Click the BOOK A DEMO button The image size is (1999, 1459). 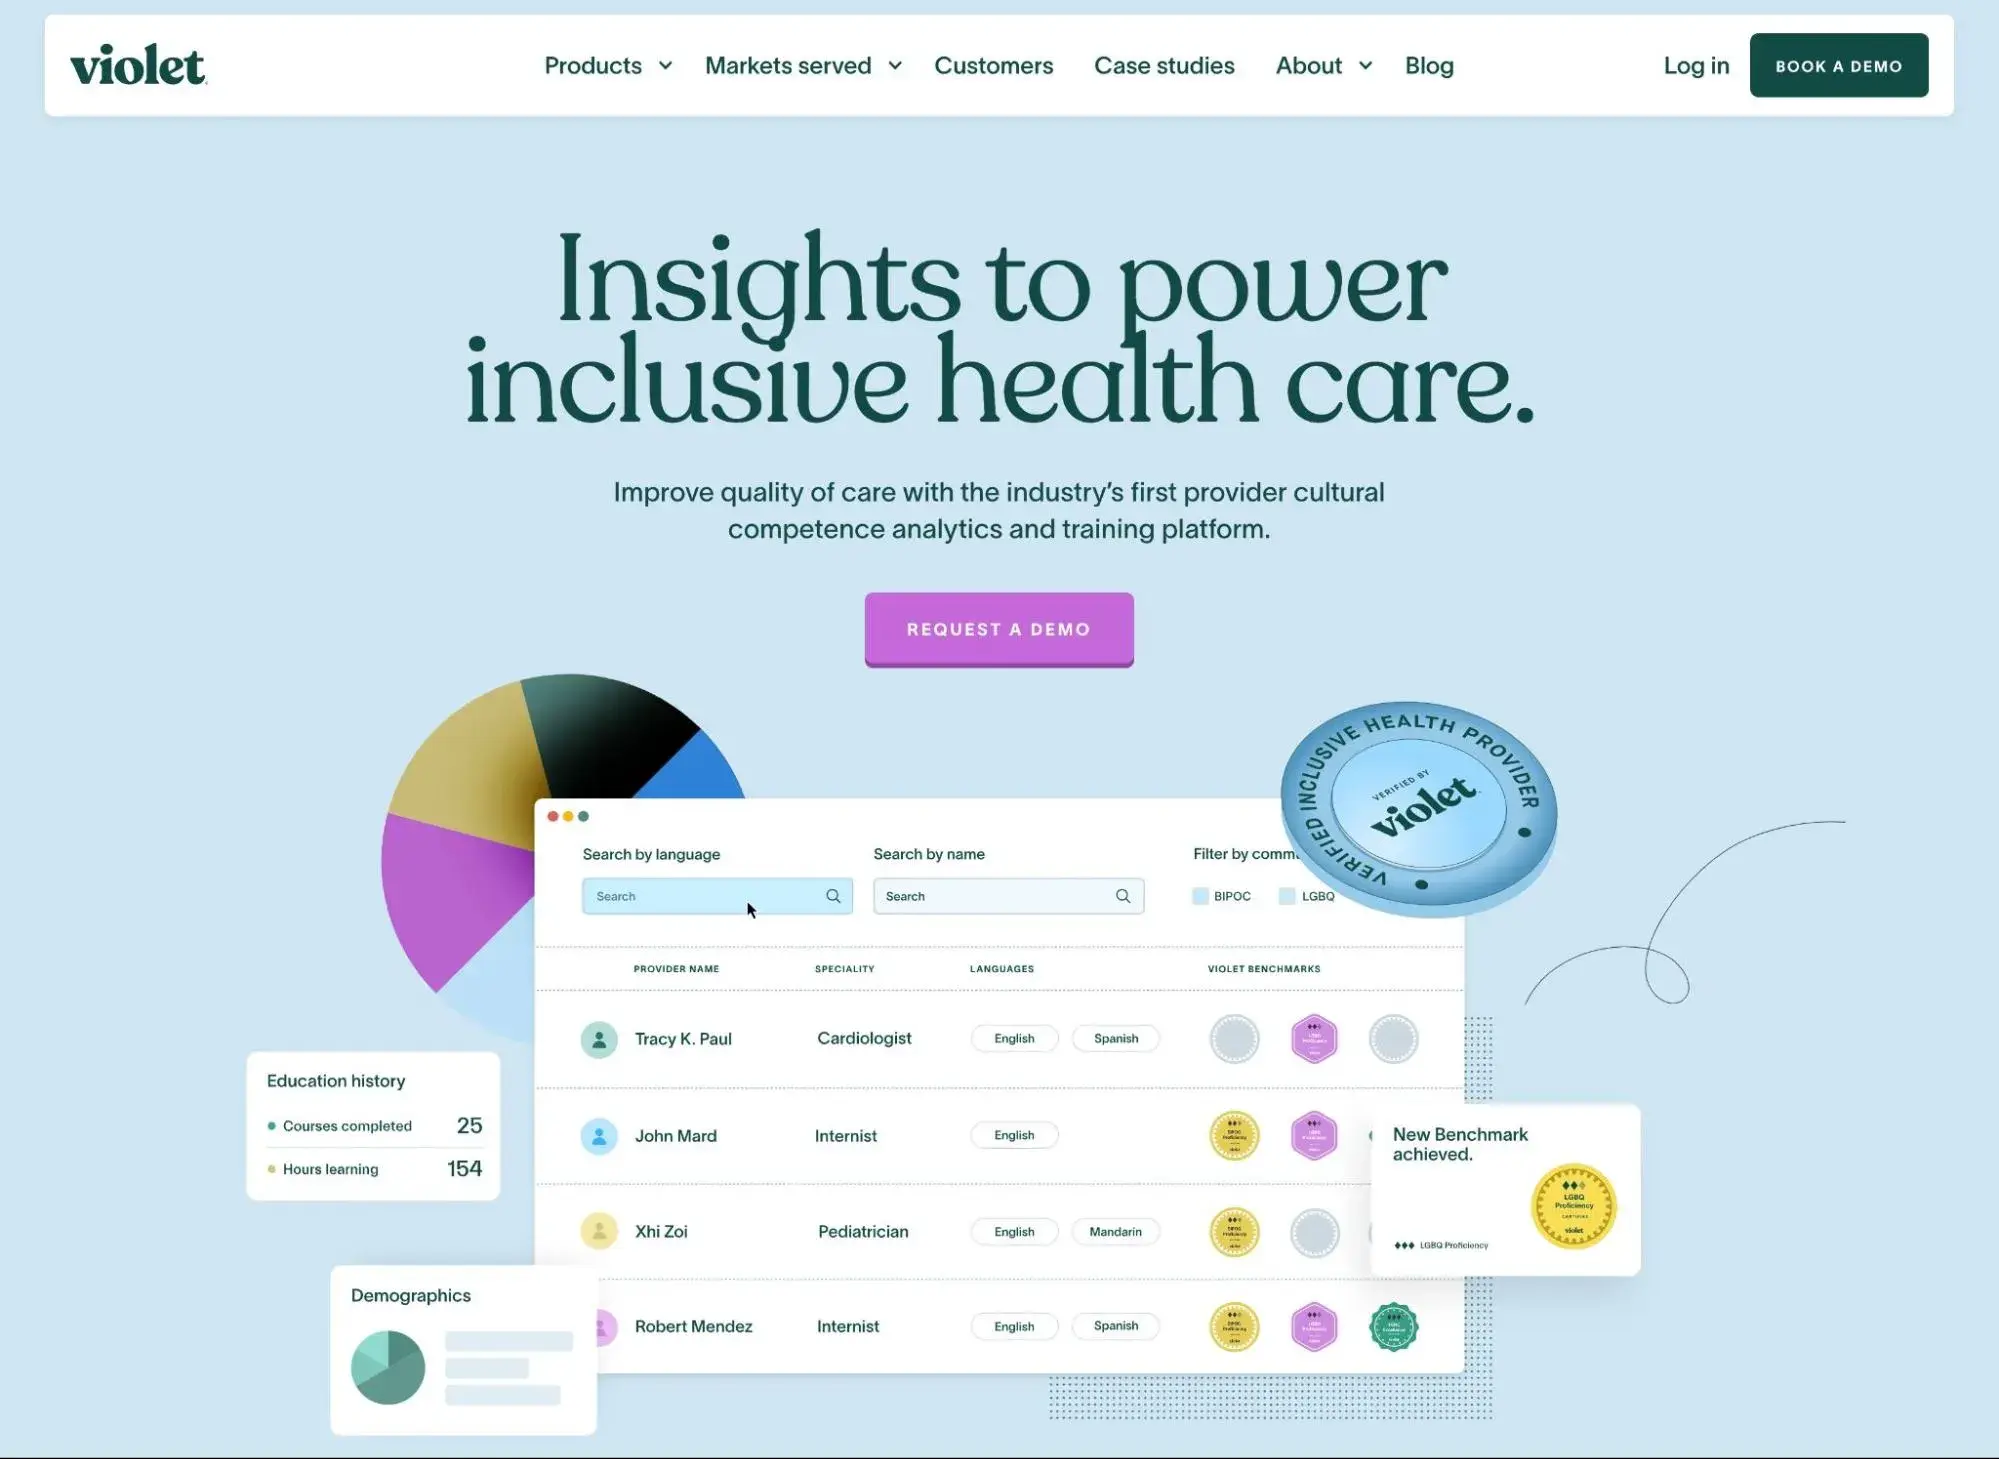click(1838, 64)
